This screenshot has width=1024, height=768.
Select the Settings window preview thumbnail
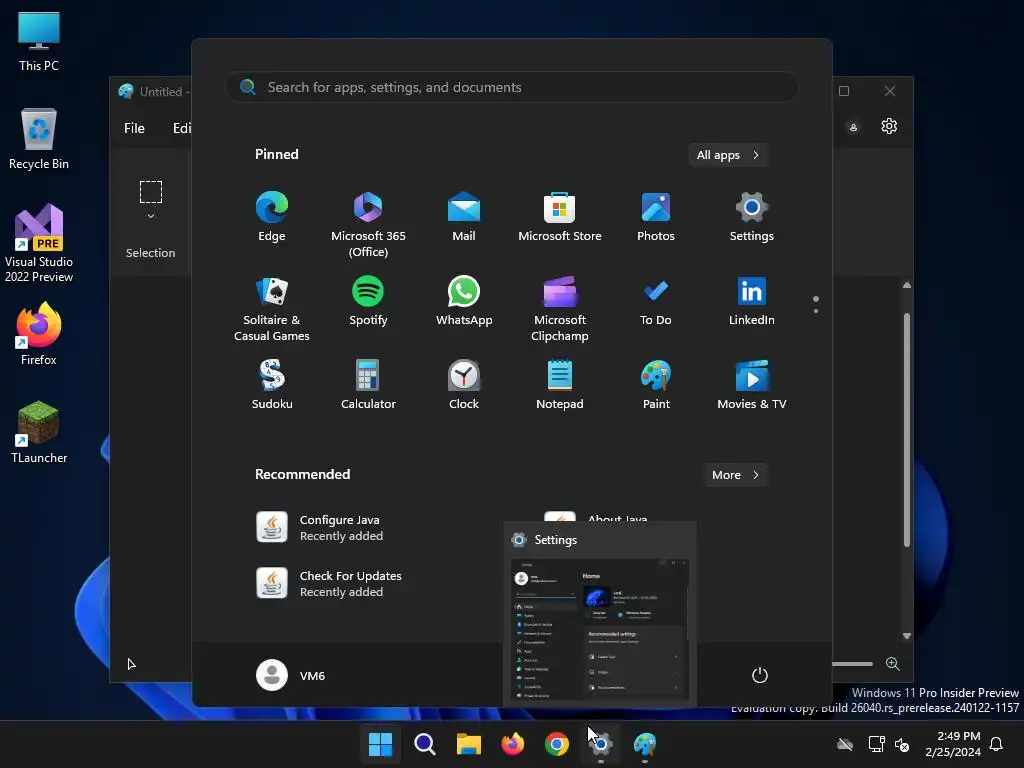(x=600, y=630)
